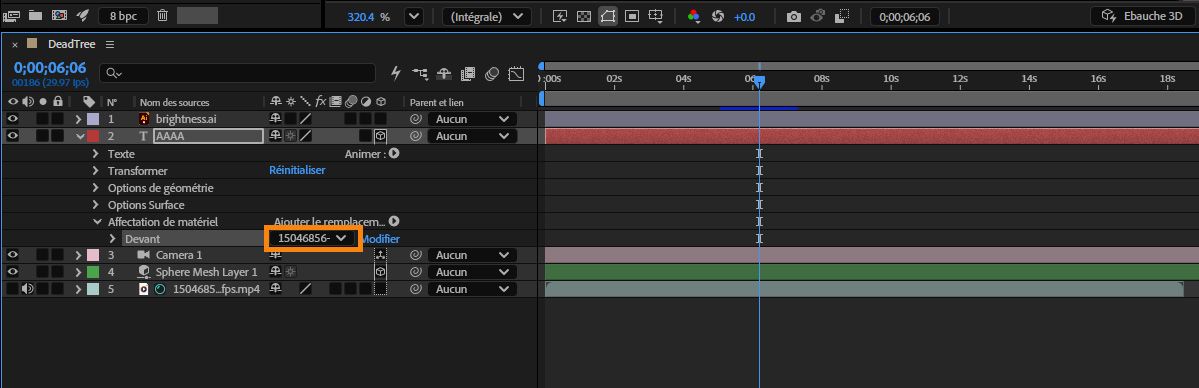Image resolution: width=1199 pixels, height=388 pixels.
Task: Hide the AAAA text layer
Action: tap(12, 135)
